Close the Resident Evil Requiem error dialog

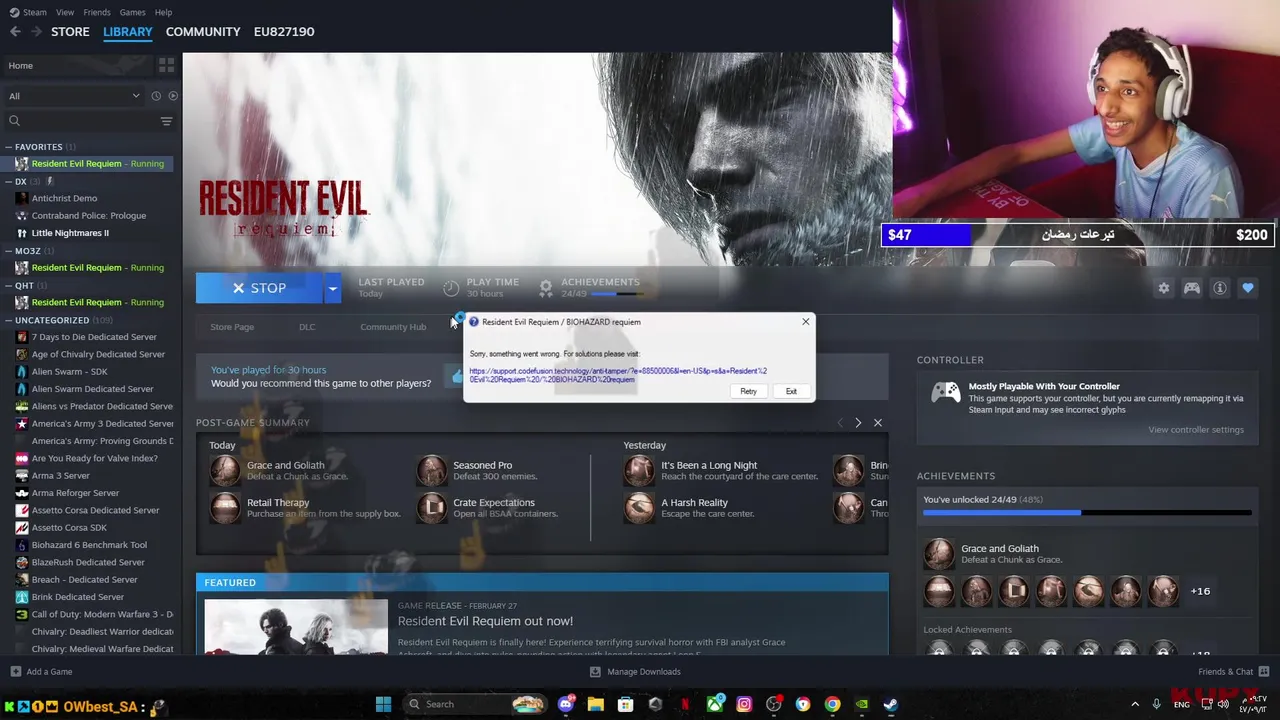[x=805, y=322]
